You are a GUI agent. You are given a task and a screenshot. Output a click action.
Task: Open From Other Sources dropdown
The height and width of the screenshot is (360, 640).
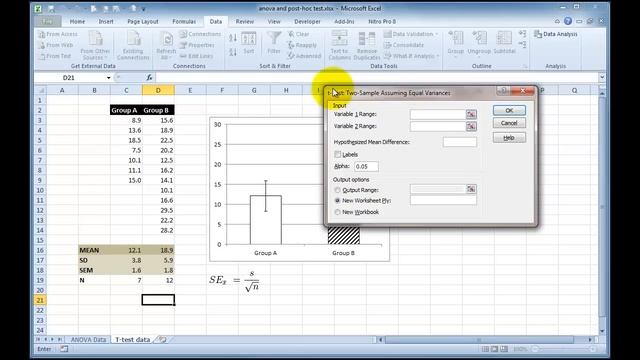[95, 45]
